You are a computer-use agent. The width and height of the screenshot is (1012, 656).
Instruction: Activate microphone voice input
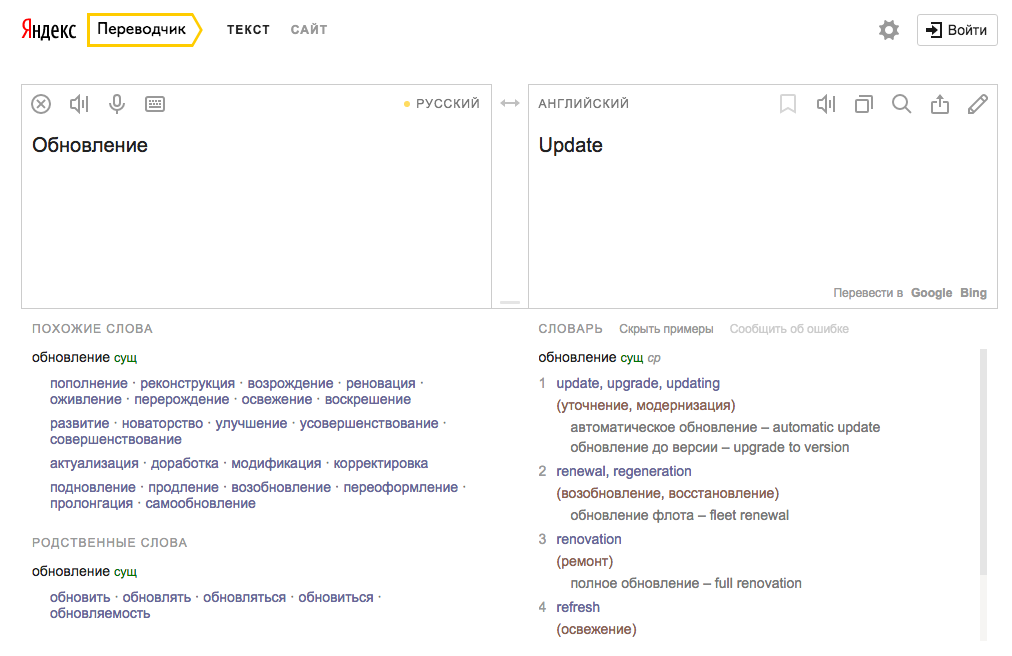click(x=117, y=104)
